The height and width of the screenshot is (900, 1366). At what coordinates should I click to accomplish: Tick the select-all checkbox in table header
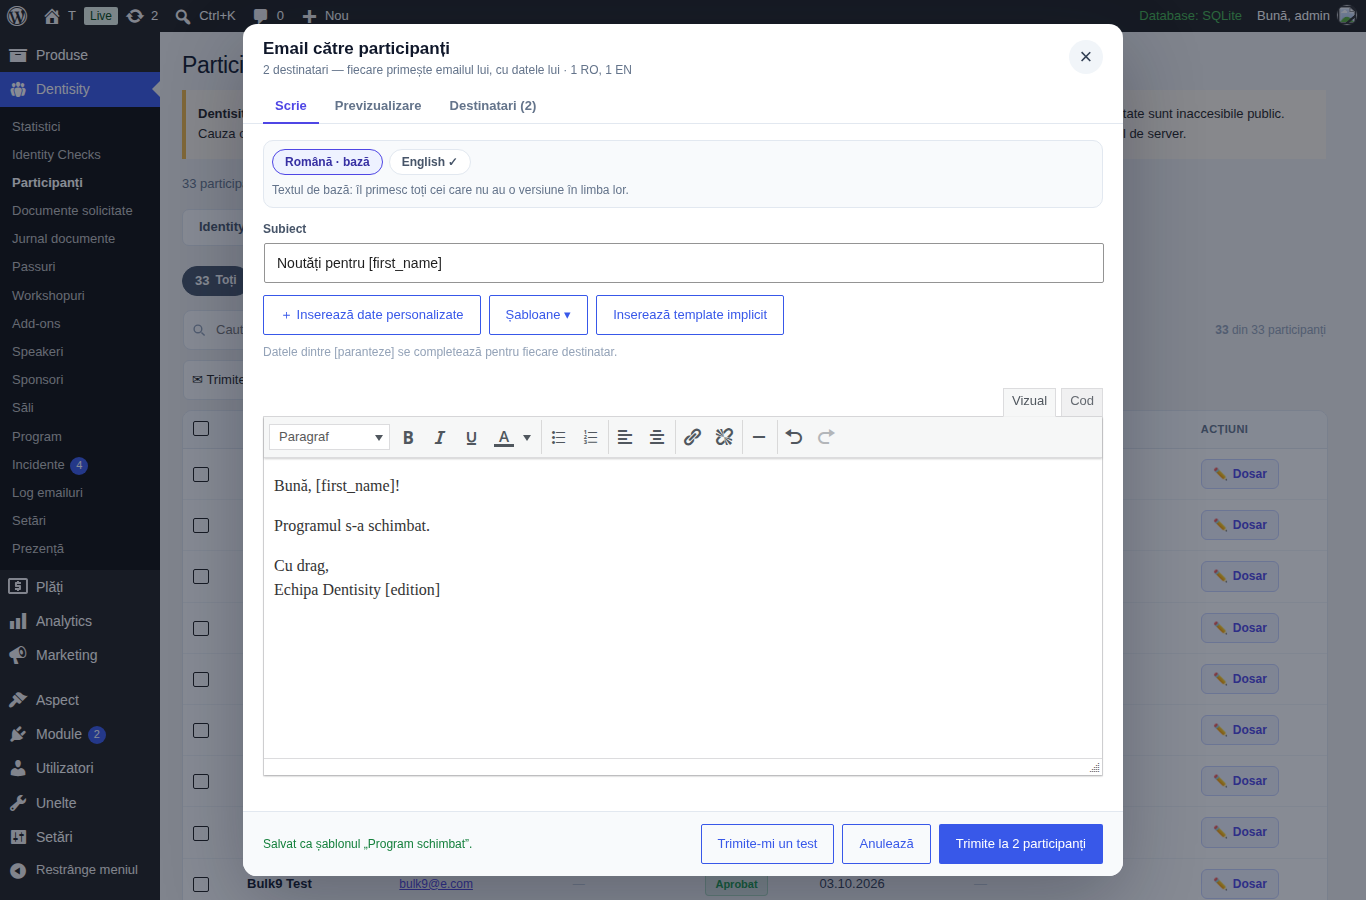pyautogui.click(x=201, y=428)
